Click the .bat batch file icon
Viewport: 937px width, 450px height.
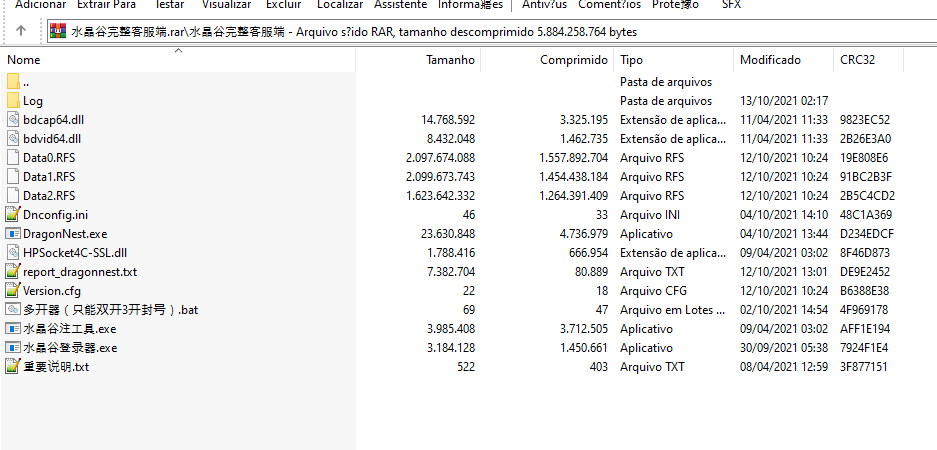pos(13,310)
